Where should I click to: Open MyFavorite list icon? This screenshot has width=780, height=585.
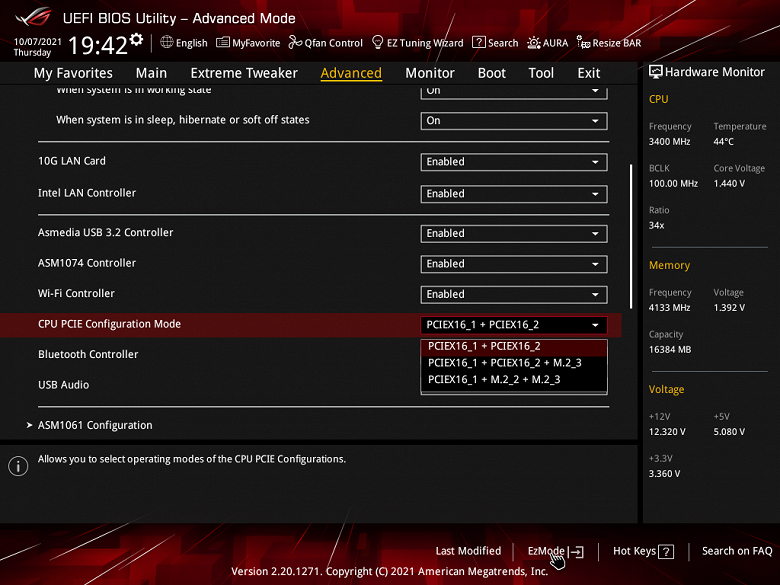[x=222, y=43]
